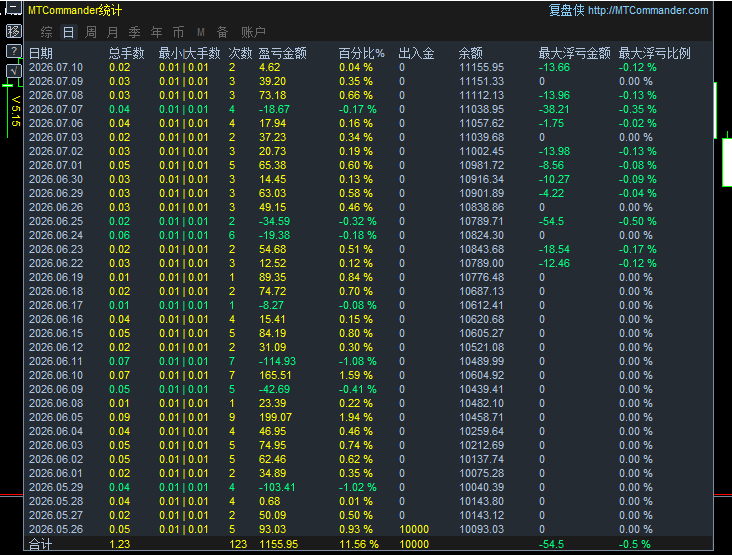Open the 币 currency tab
Viewport: 732px width, 555px height.
point(178,32)
